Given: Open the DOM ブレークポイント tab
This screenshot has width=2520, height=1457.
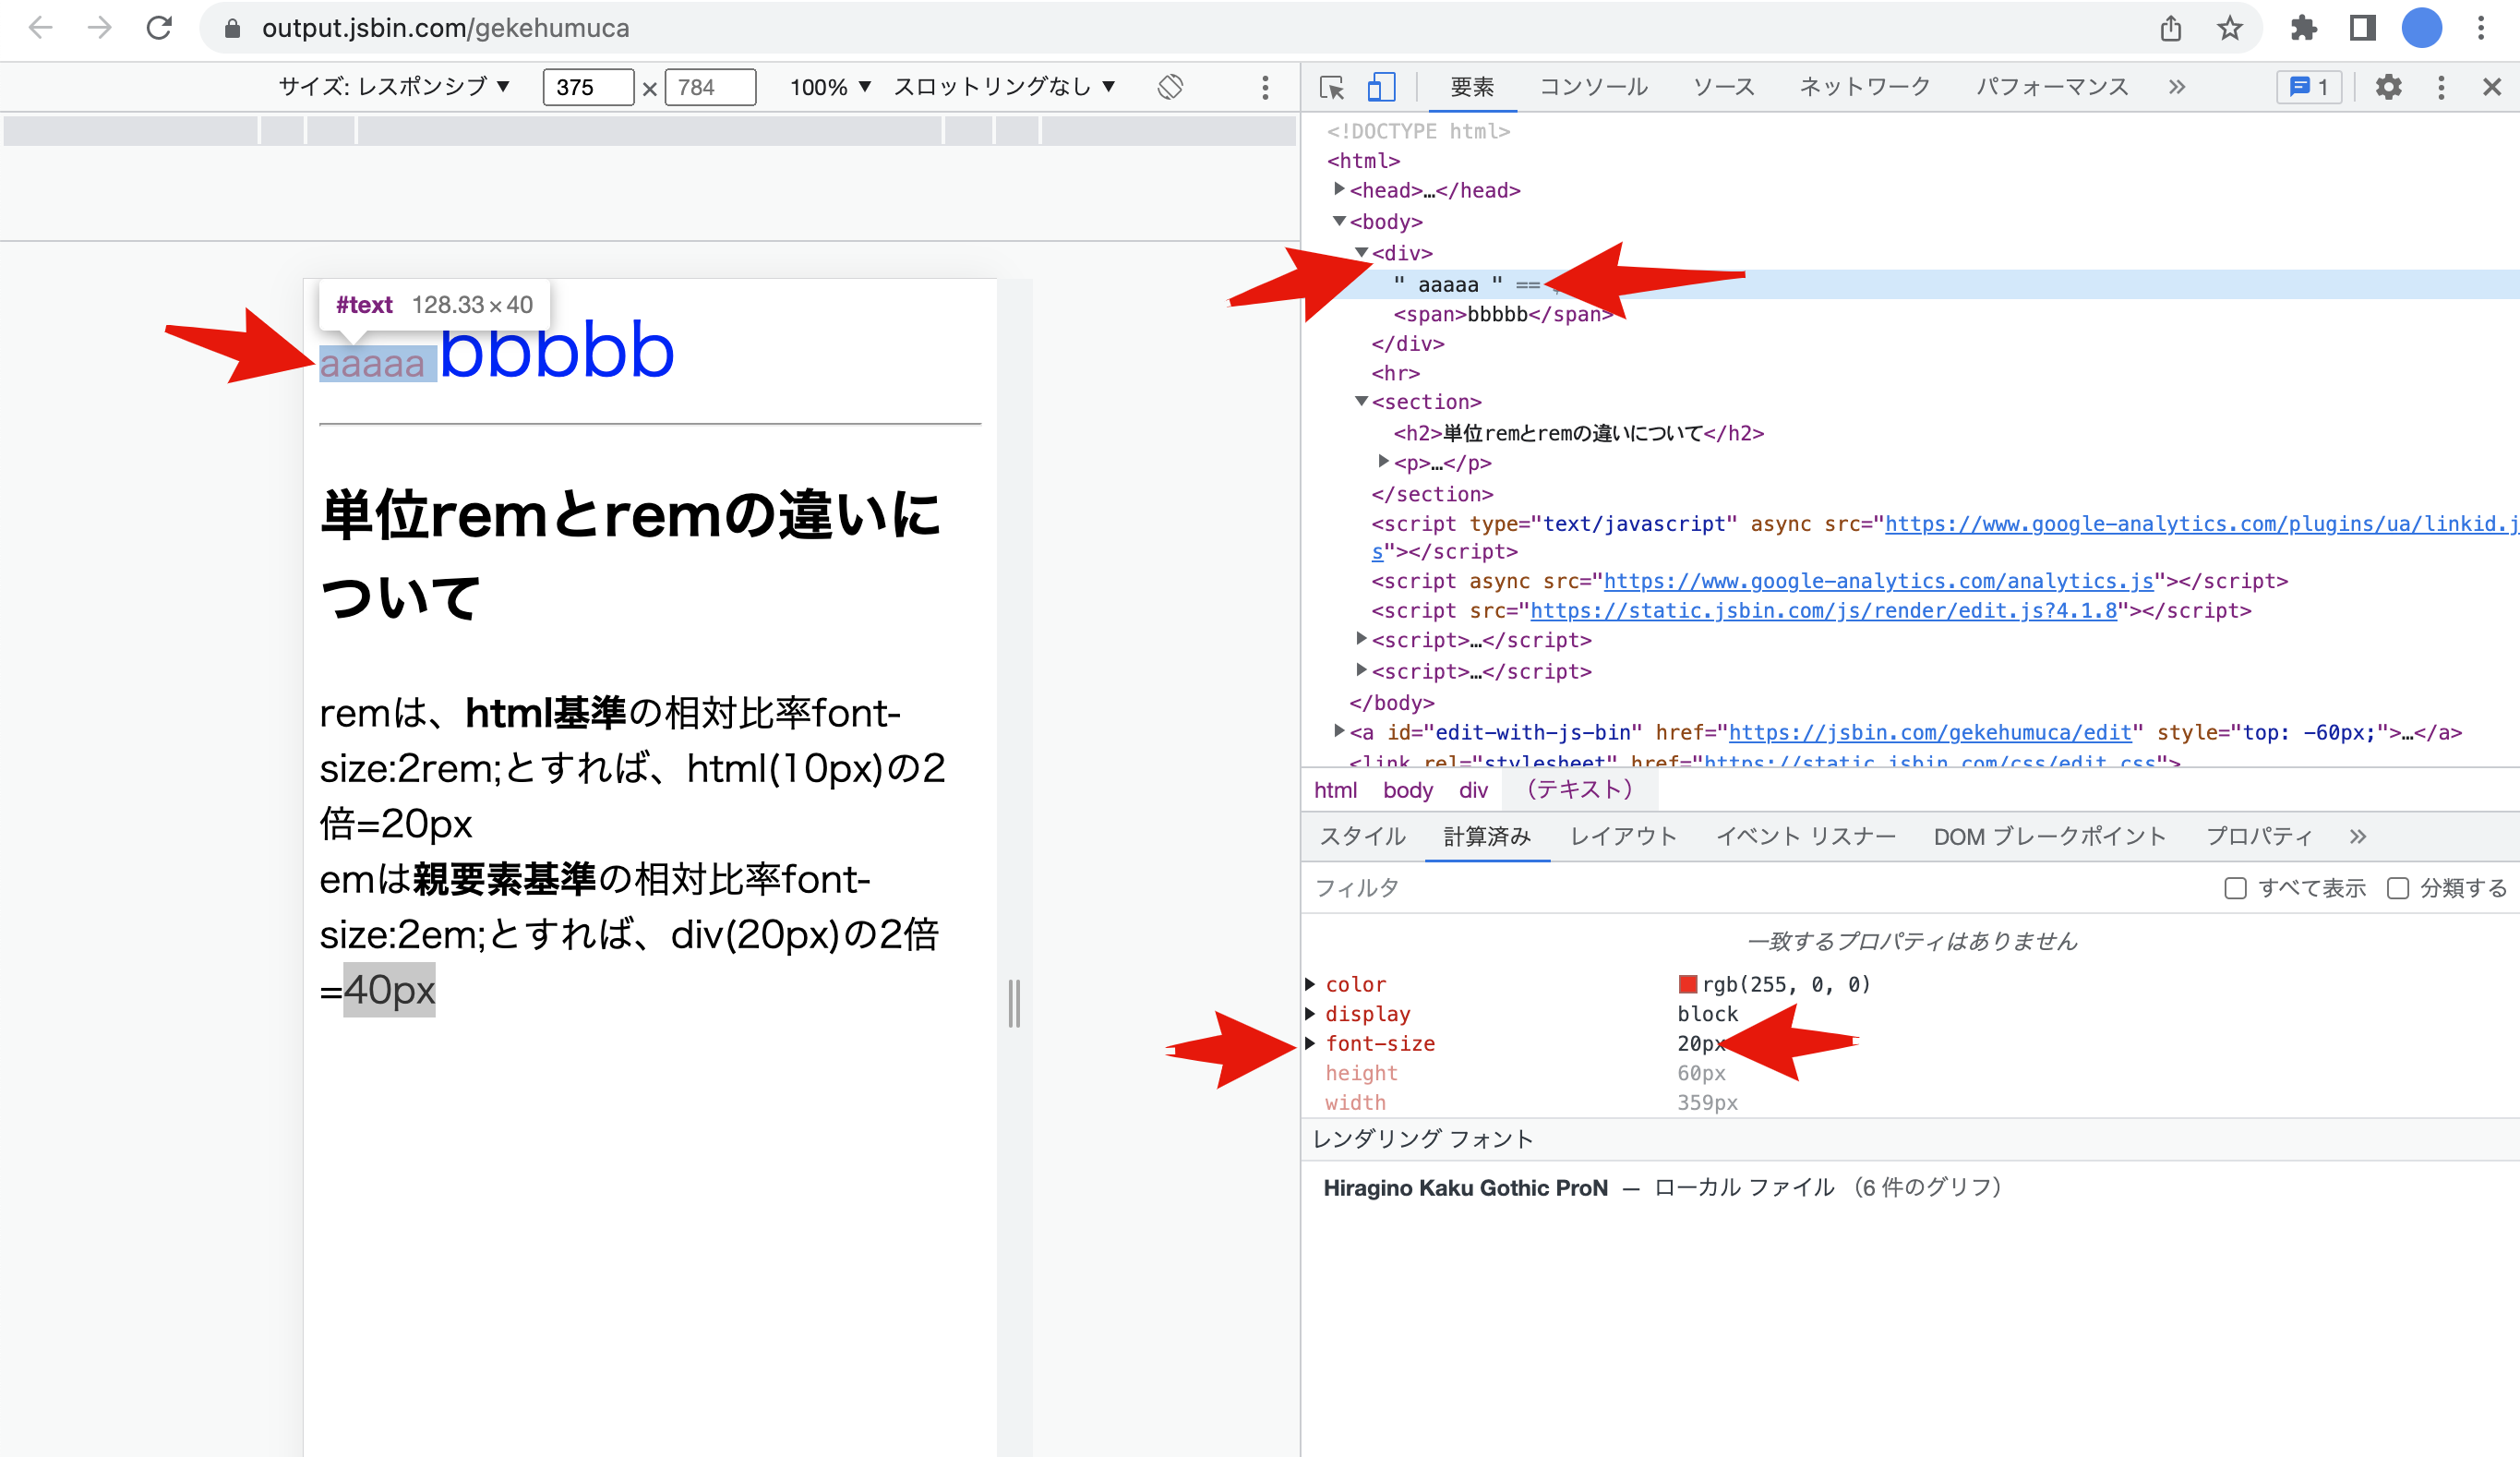Looking at the screenshot, I should click(x=2049, y=836).
